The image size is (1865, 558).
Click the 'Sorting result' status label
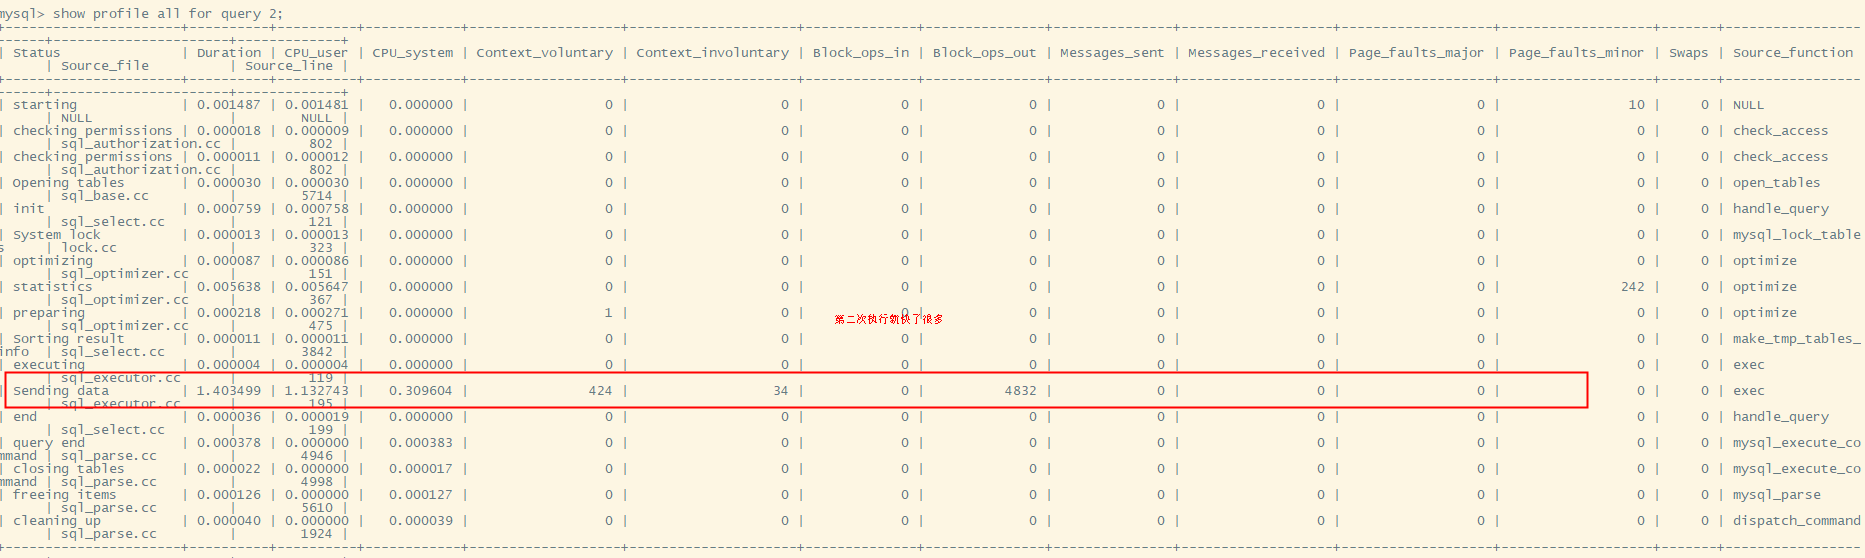(x=69, y=339)
